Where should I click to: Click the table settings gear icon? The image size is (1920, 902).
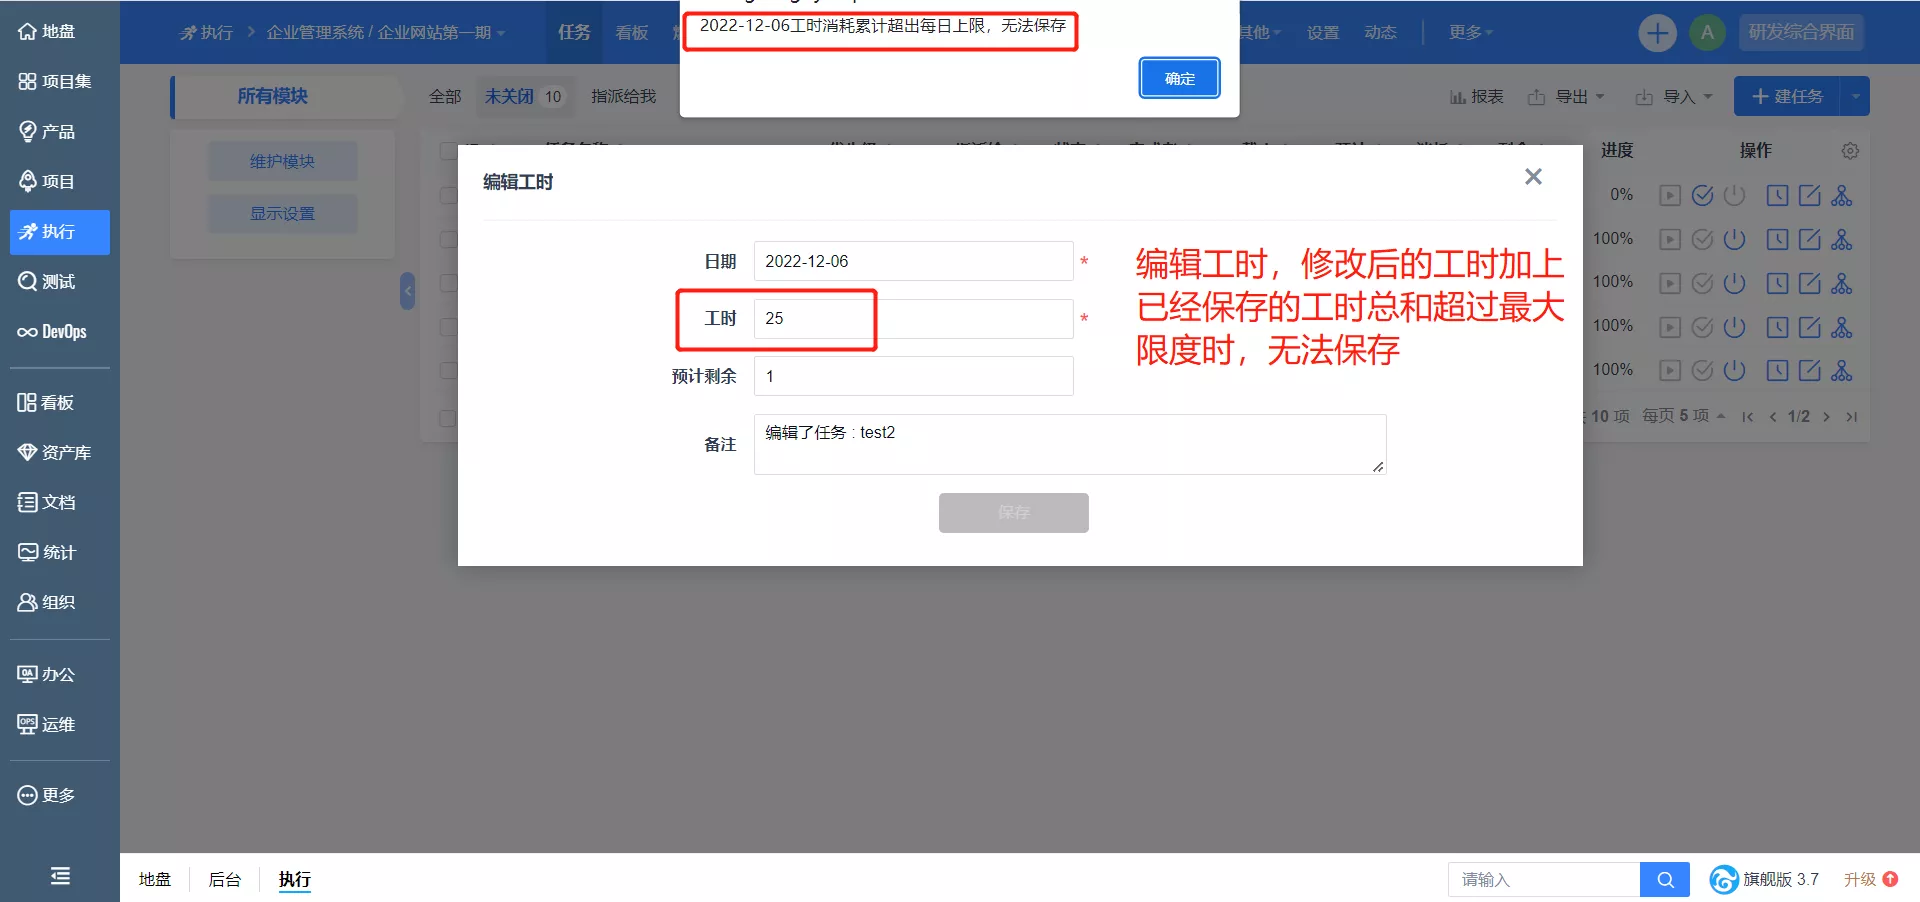[1850, 151]
